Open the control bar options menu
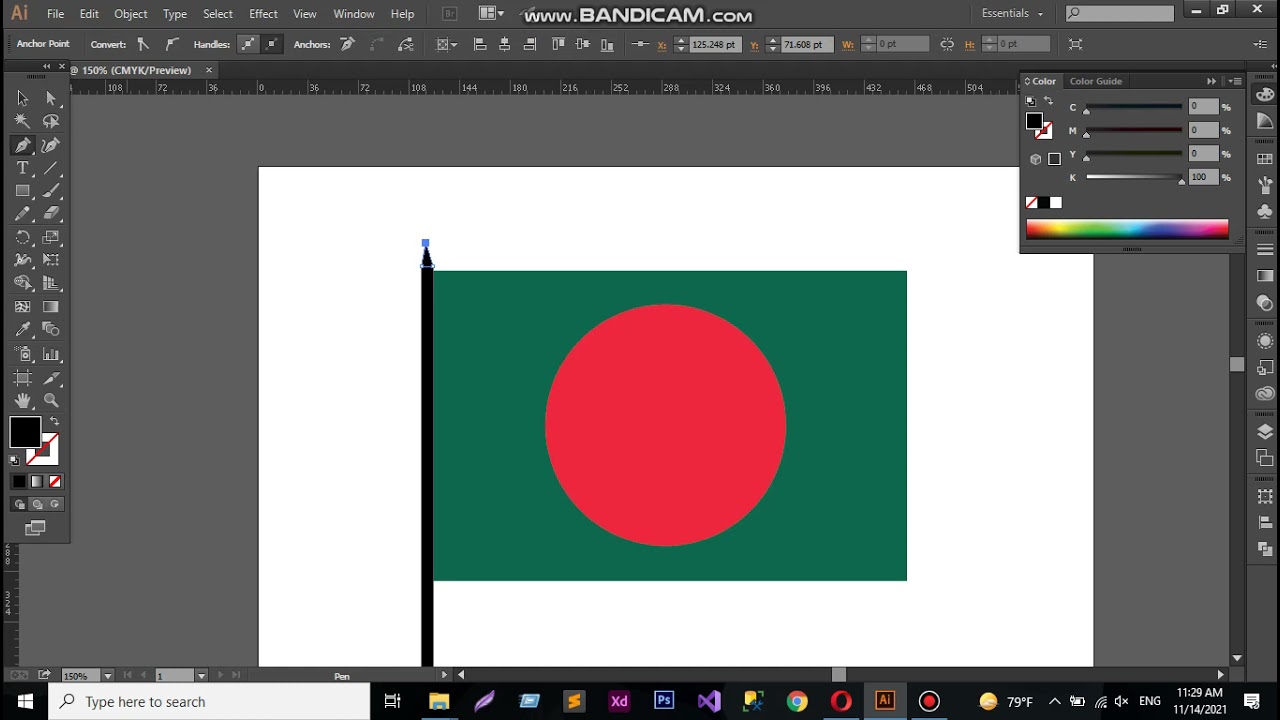The width and height of the screenshot is (1280, 720). tap(1260, 44)
